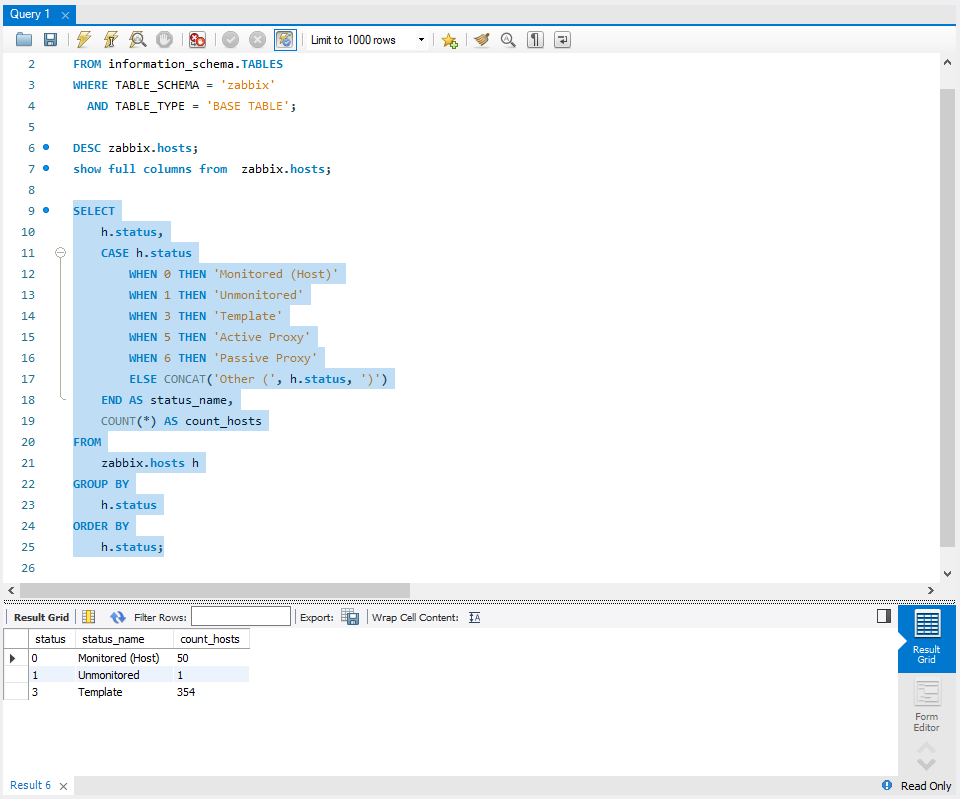
Task: Collapse the CASE block fold marker
Action: [x=60, y=252]
